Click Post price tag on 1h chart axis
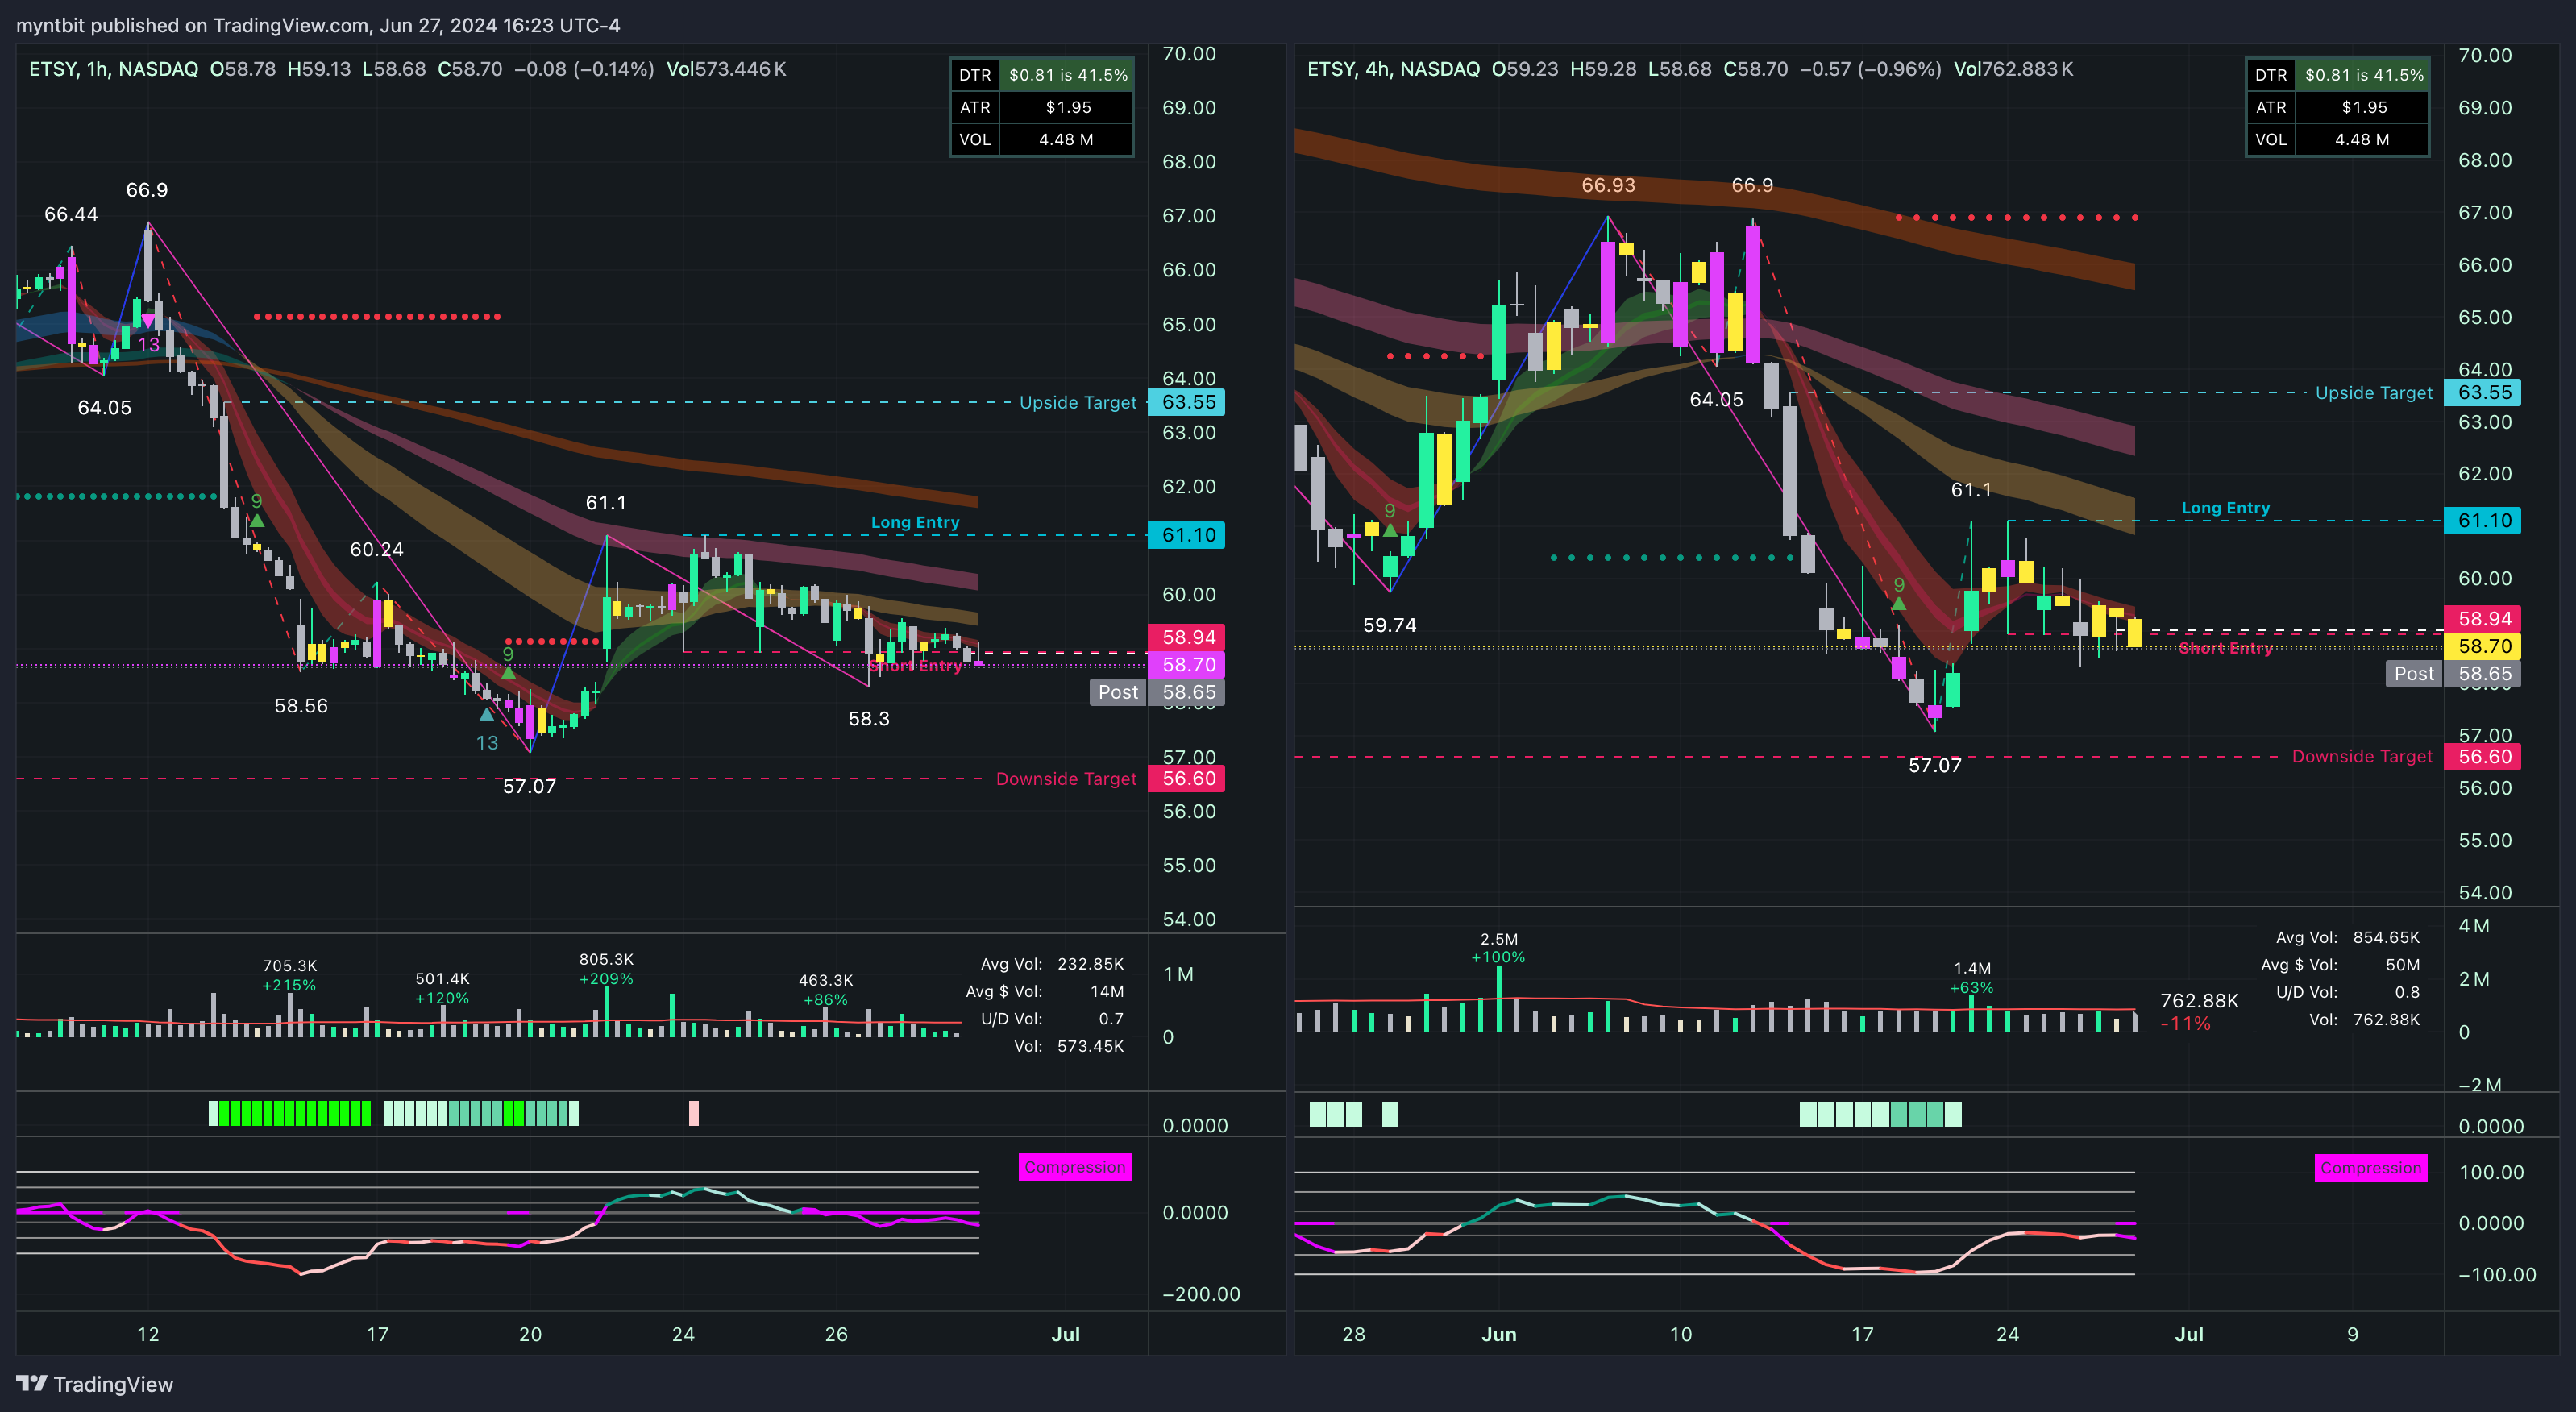The image size is (2576, 1412). point(1118,692)
